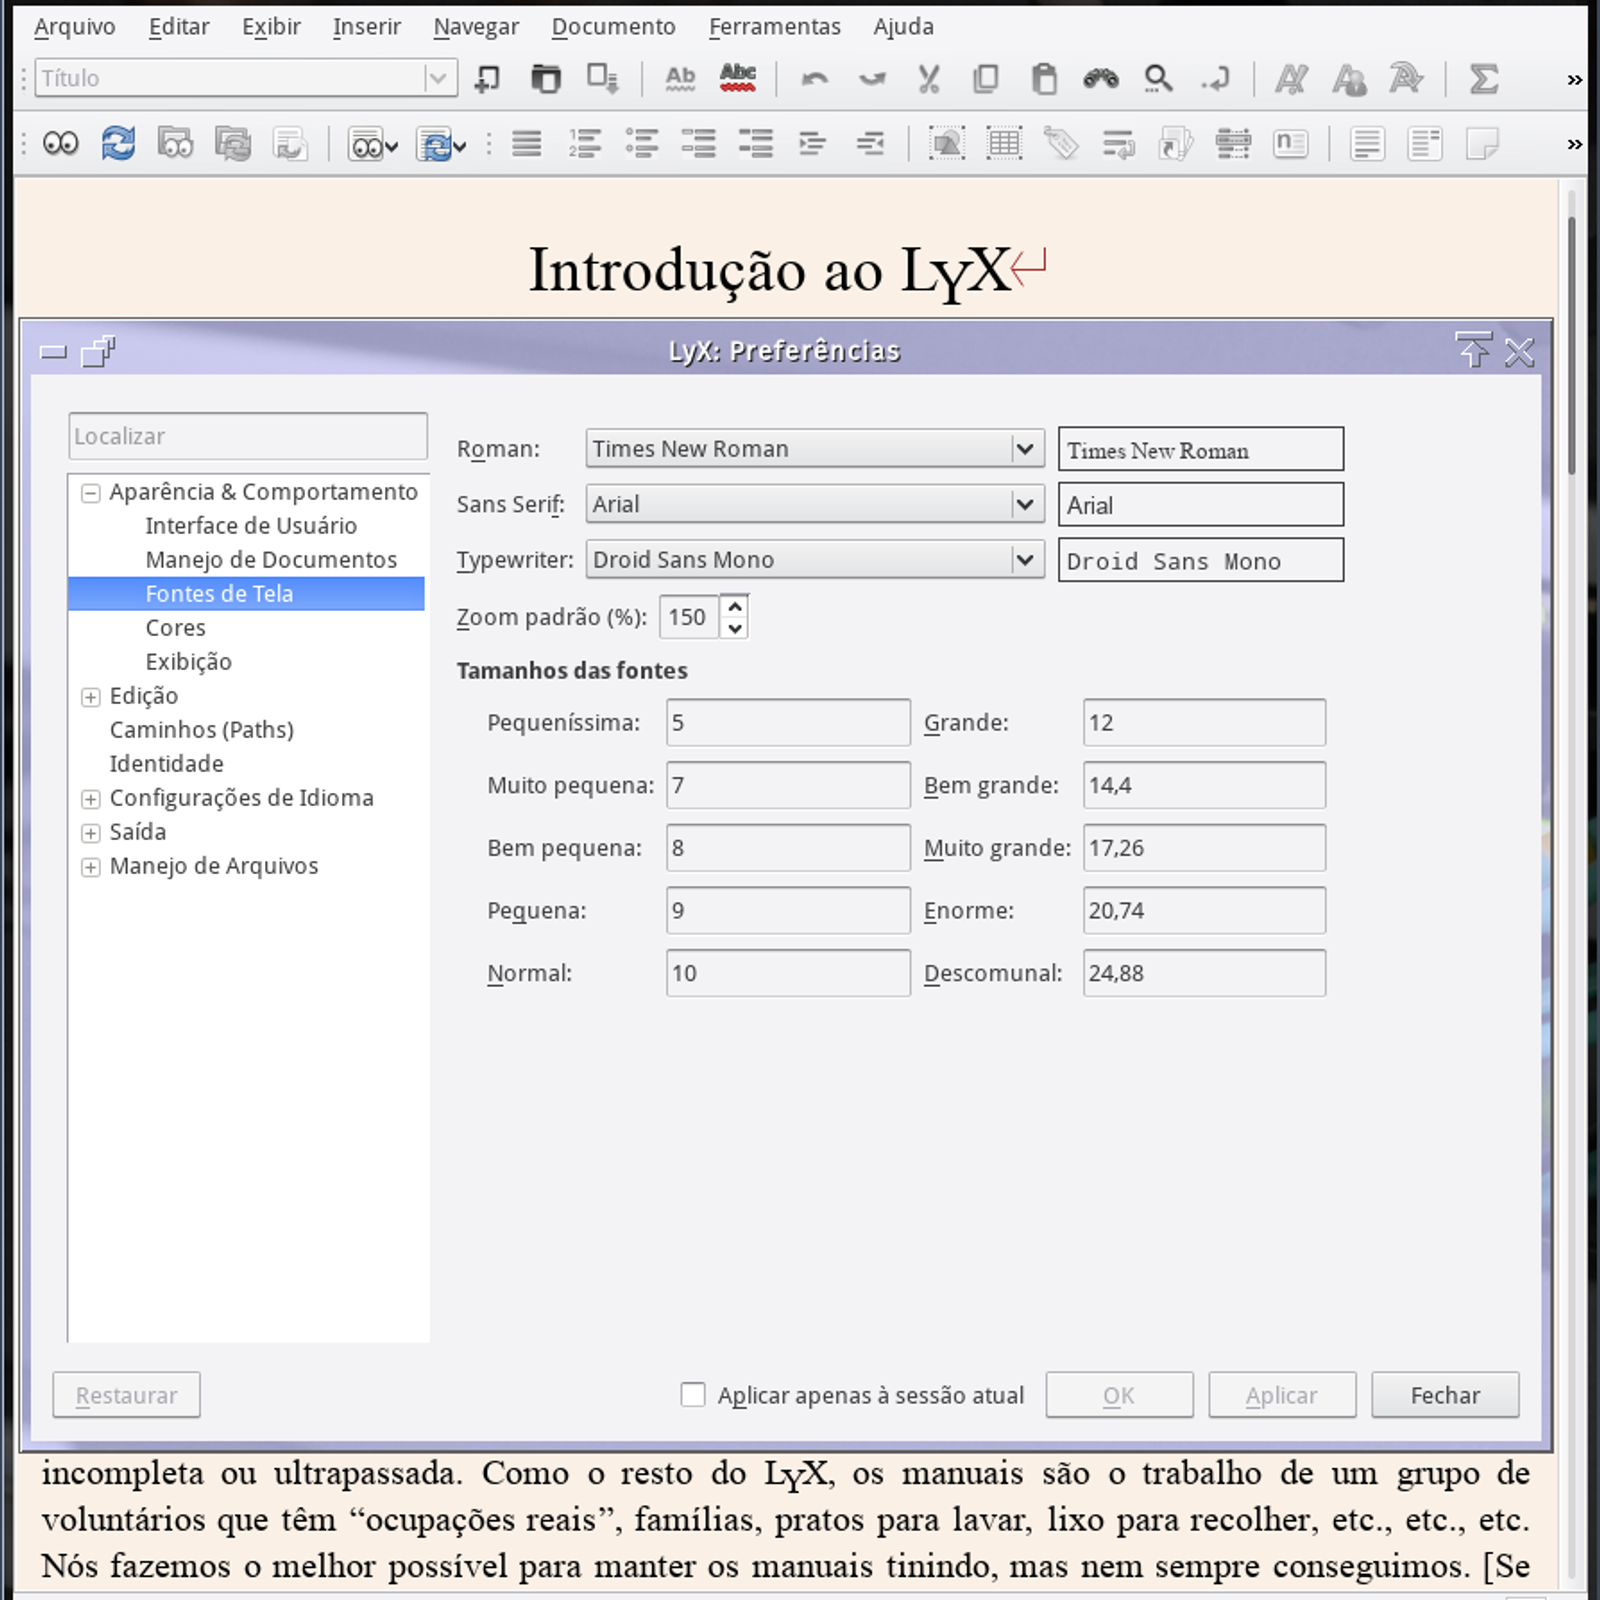Click the eyes View document icon
This screenshot has height=1600, width=1600.
[x=61, y=144]
